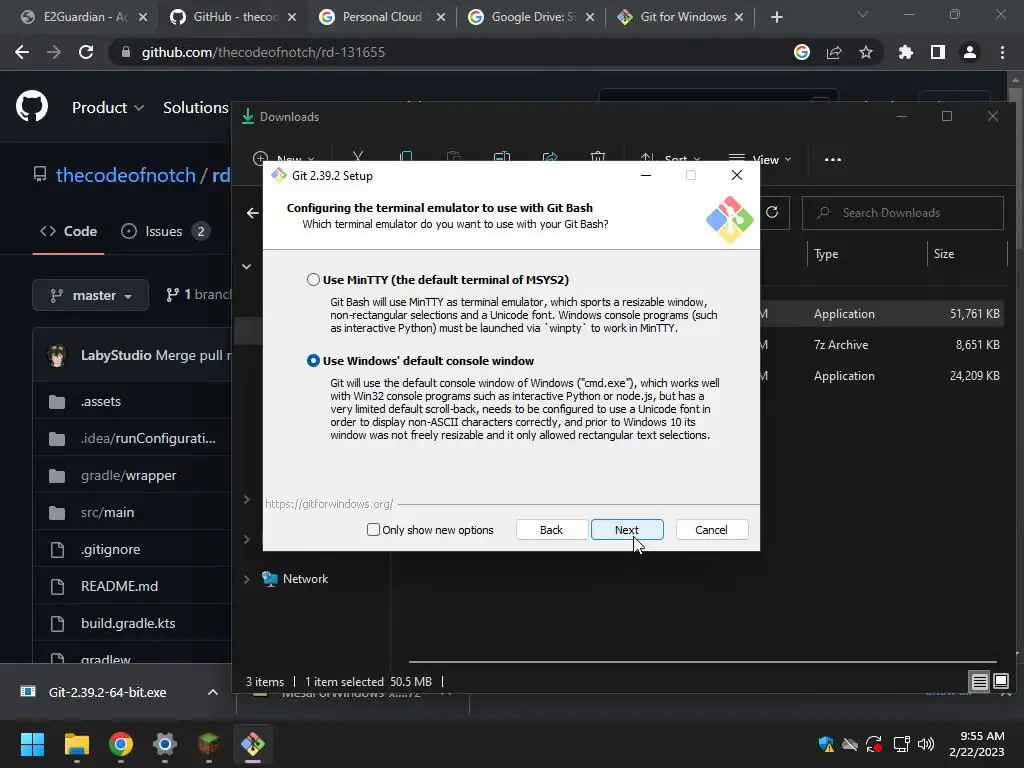Screen dimensions: 1024x768
Task: Open thecodeofnotch profile link
Action: (x=125, y=175)
